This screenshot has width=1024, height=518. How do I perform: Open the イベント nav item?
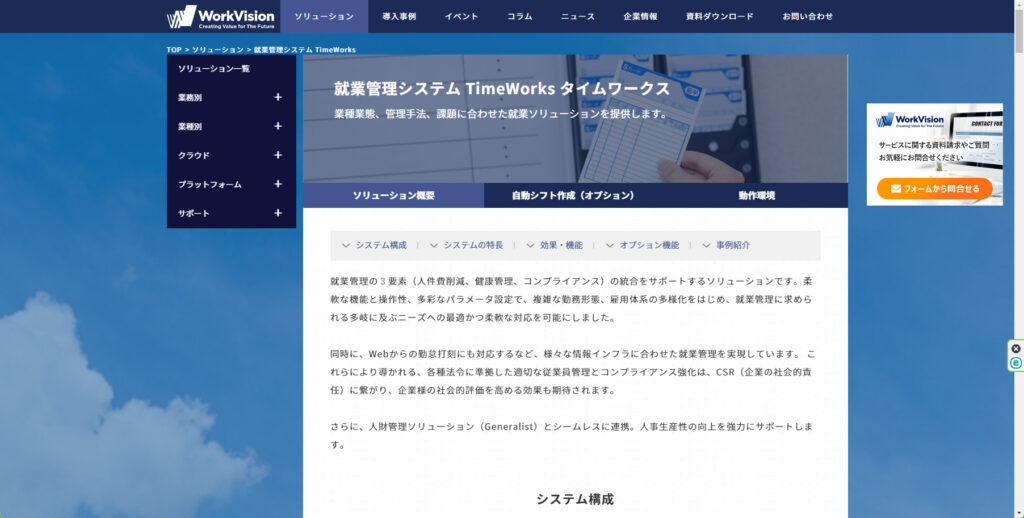462,16
